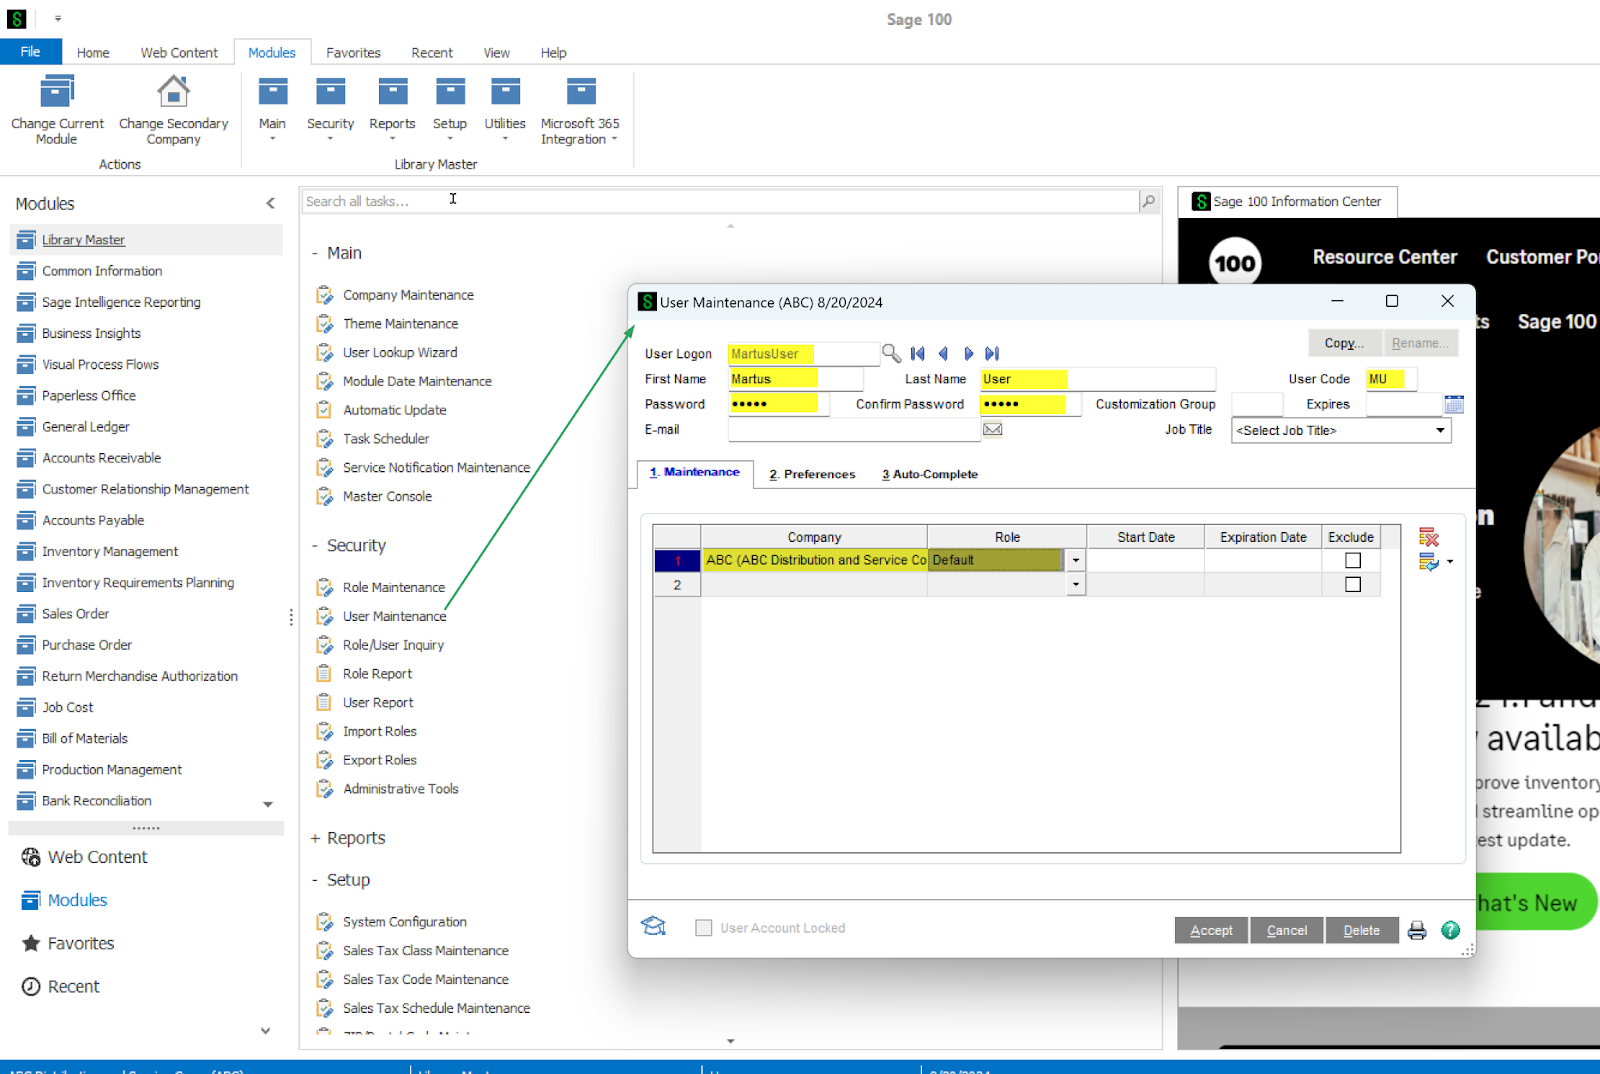
Task: Toggle the User Account Locked checkbox
Action: [x=704, y=928]
